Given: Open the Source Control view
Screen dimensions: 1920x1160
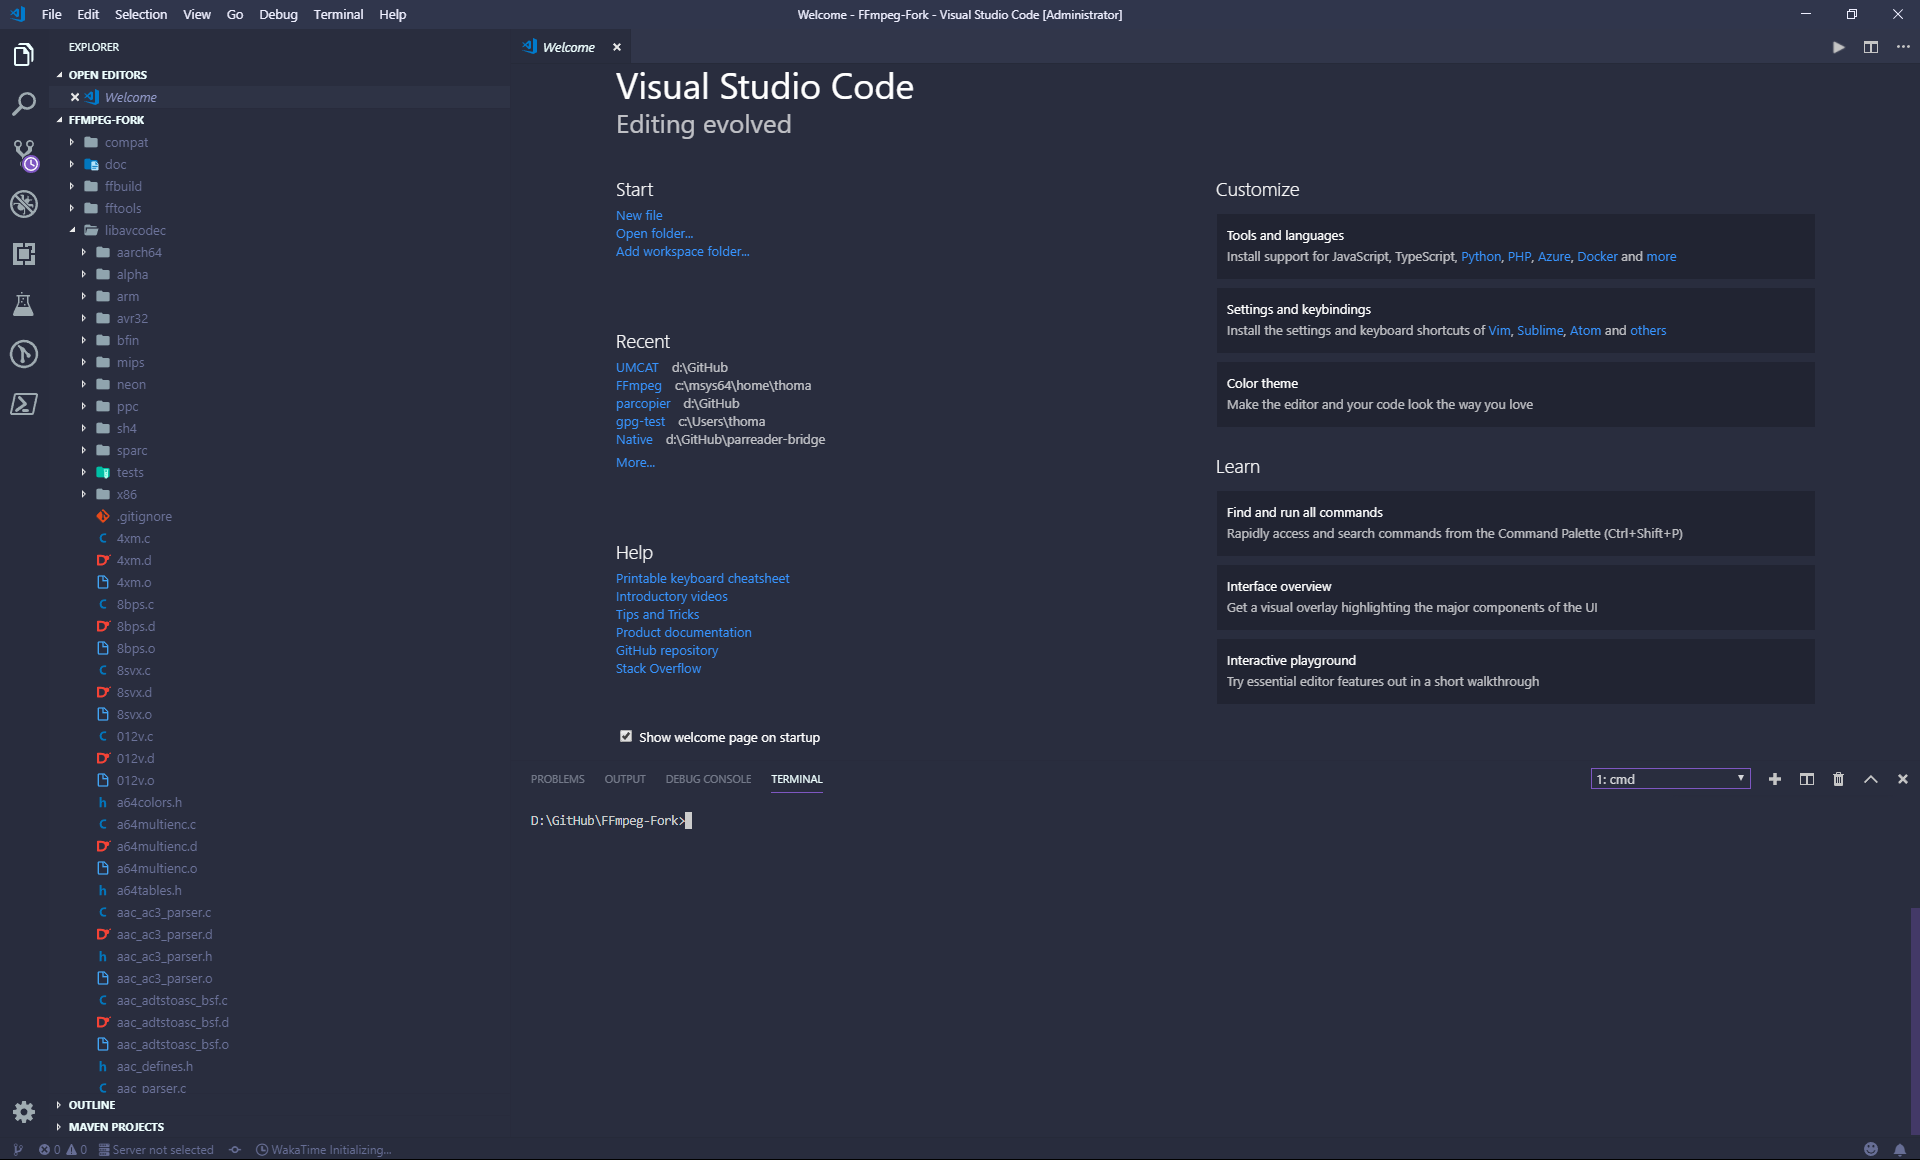Looking at the screenshot, I should [x=24, y=154].
